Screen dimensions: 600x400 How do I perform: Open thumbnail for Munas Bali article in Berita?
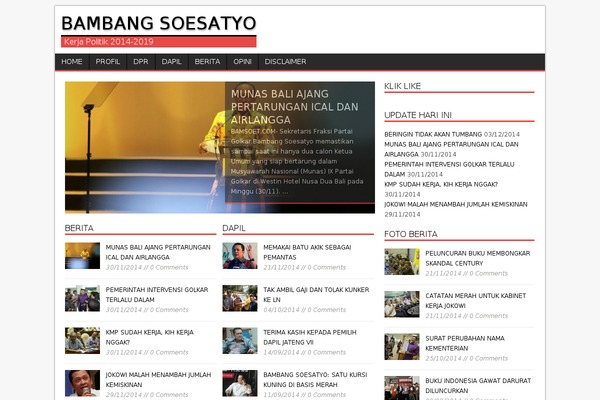point(82,256)
